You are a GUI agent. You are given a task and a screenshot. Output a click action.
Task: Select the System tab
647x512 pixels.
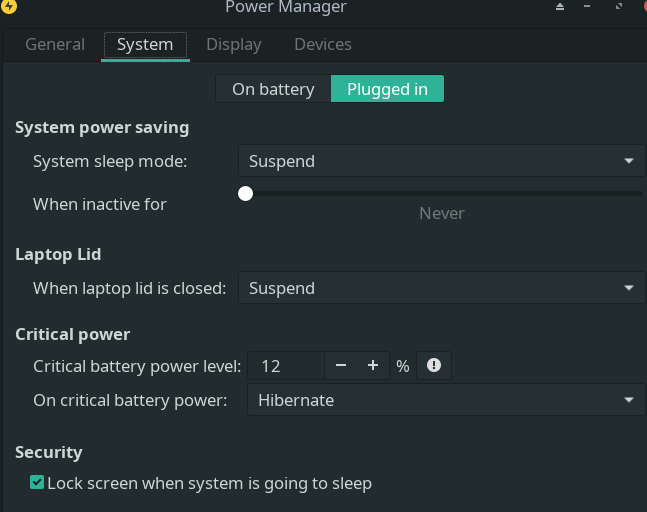pos(145,45)
